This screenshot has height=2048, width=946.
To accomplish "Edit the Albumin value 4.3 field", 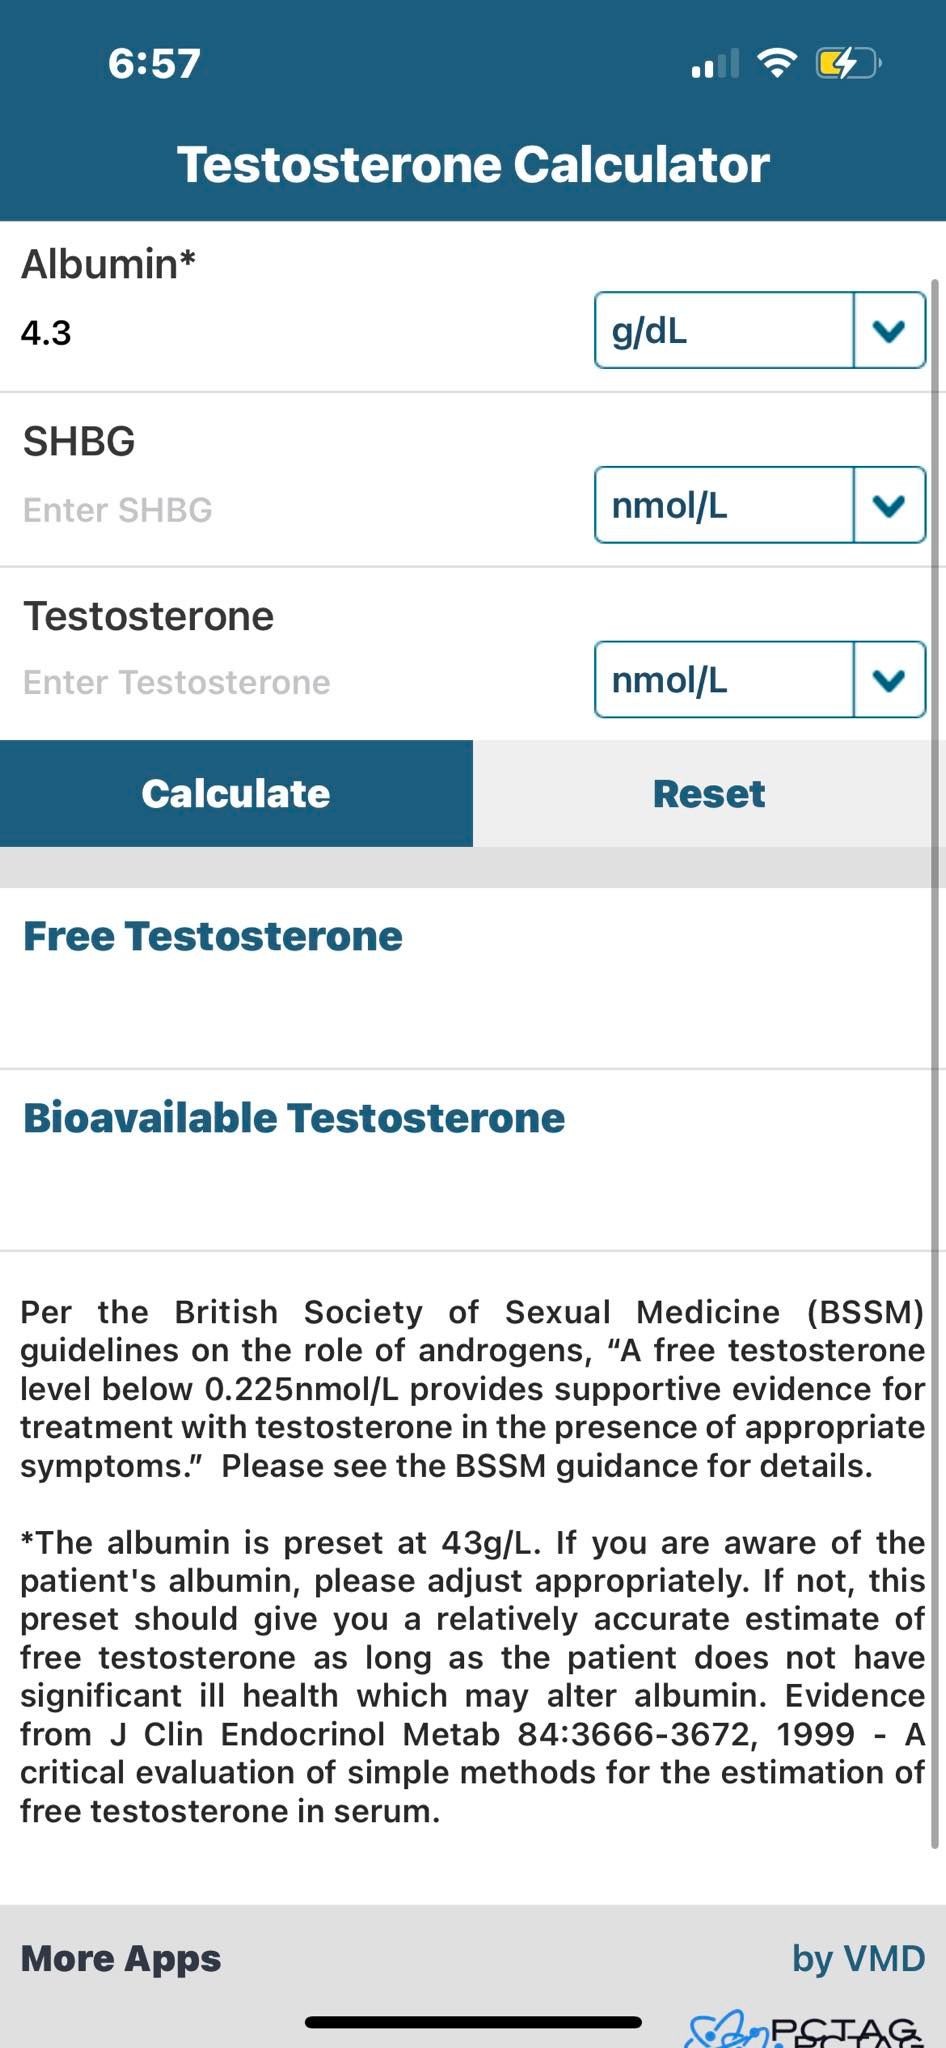I will (290, 333).
